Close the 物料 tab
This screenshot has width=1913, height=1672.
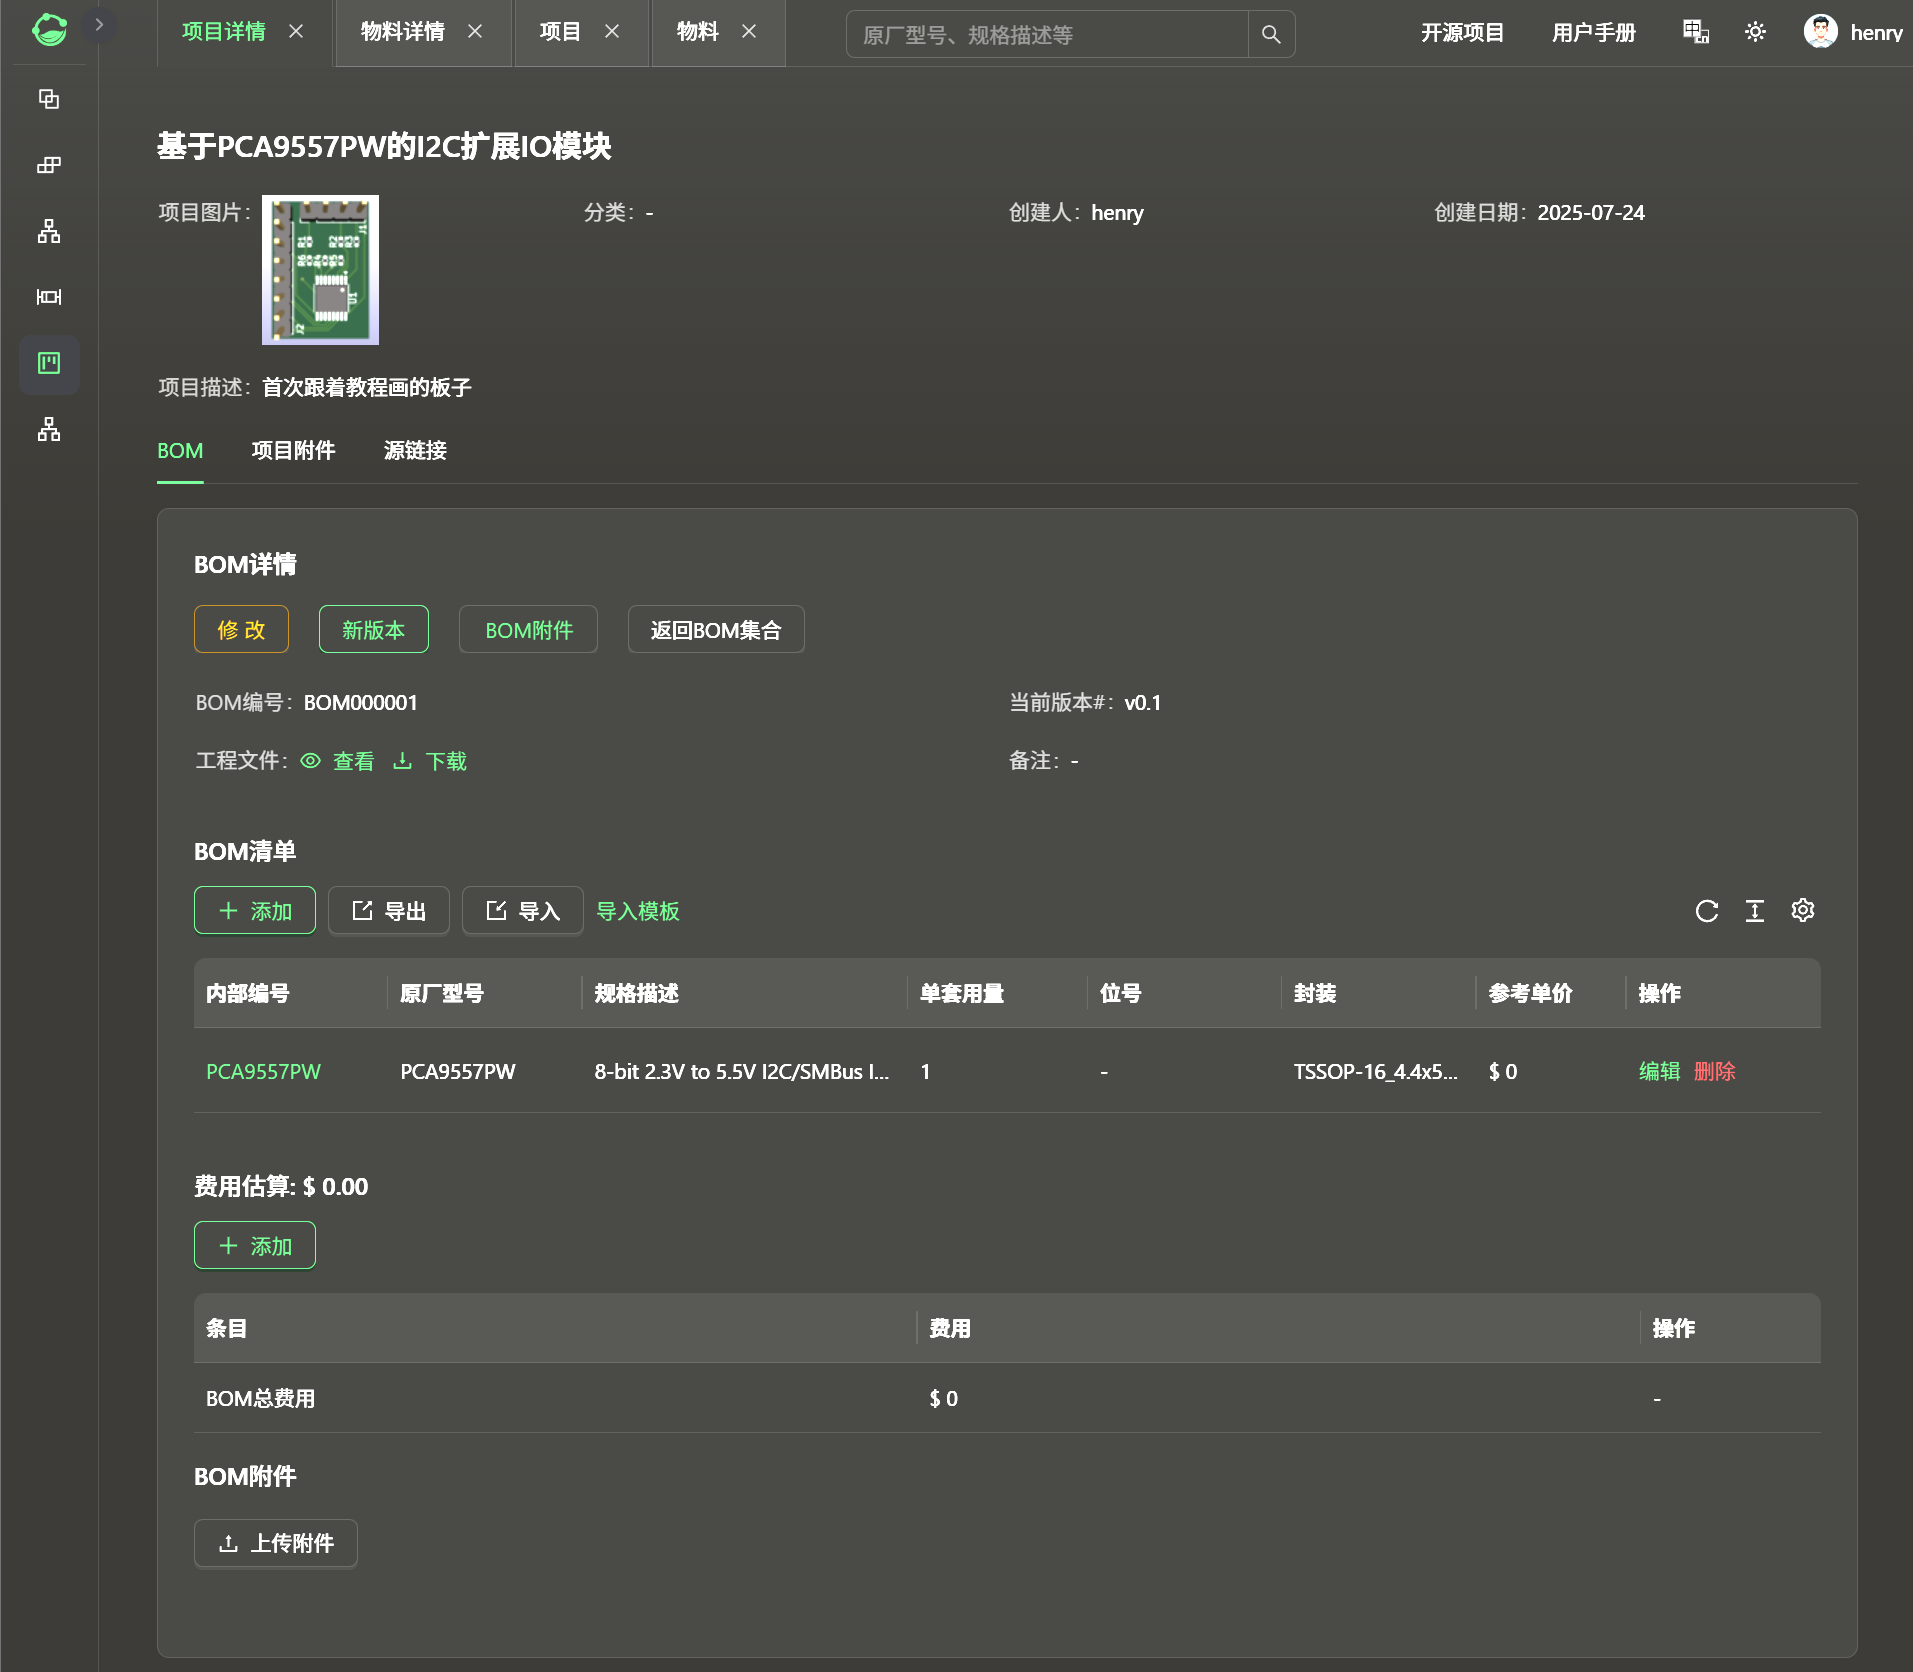[x=749, y=32]
